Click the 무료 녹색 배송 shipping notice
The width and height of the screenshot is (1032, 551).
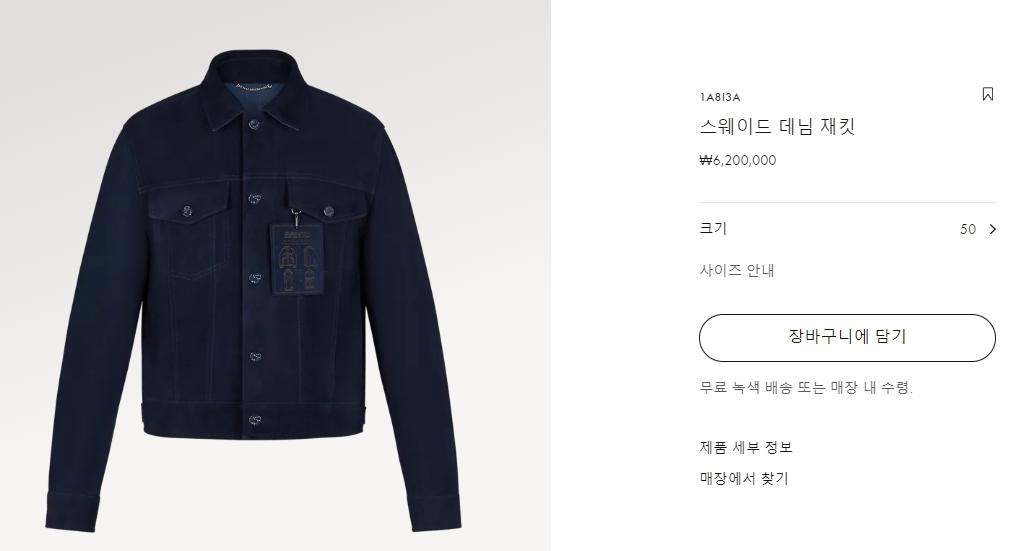(806, 387)
